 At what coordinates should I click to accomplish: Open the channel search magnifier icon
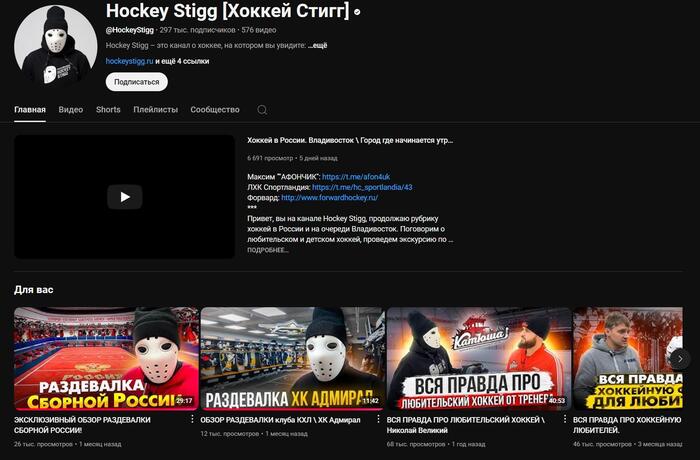tap(262, 110)
